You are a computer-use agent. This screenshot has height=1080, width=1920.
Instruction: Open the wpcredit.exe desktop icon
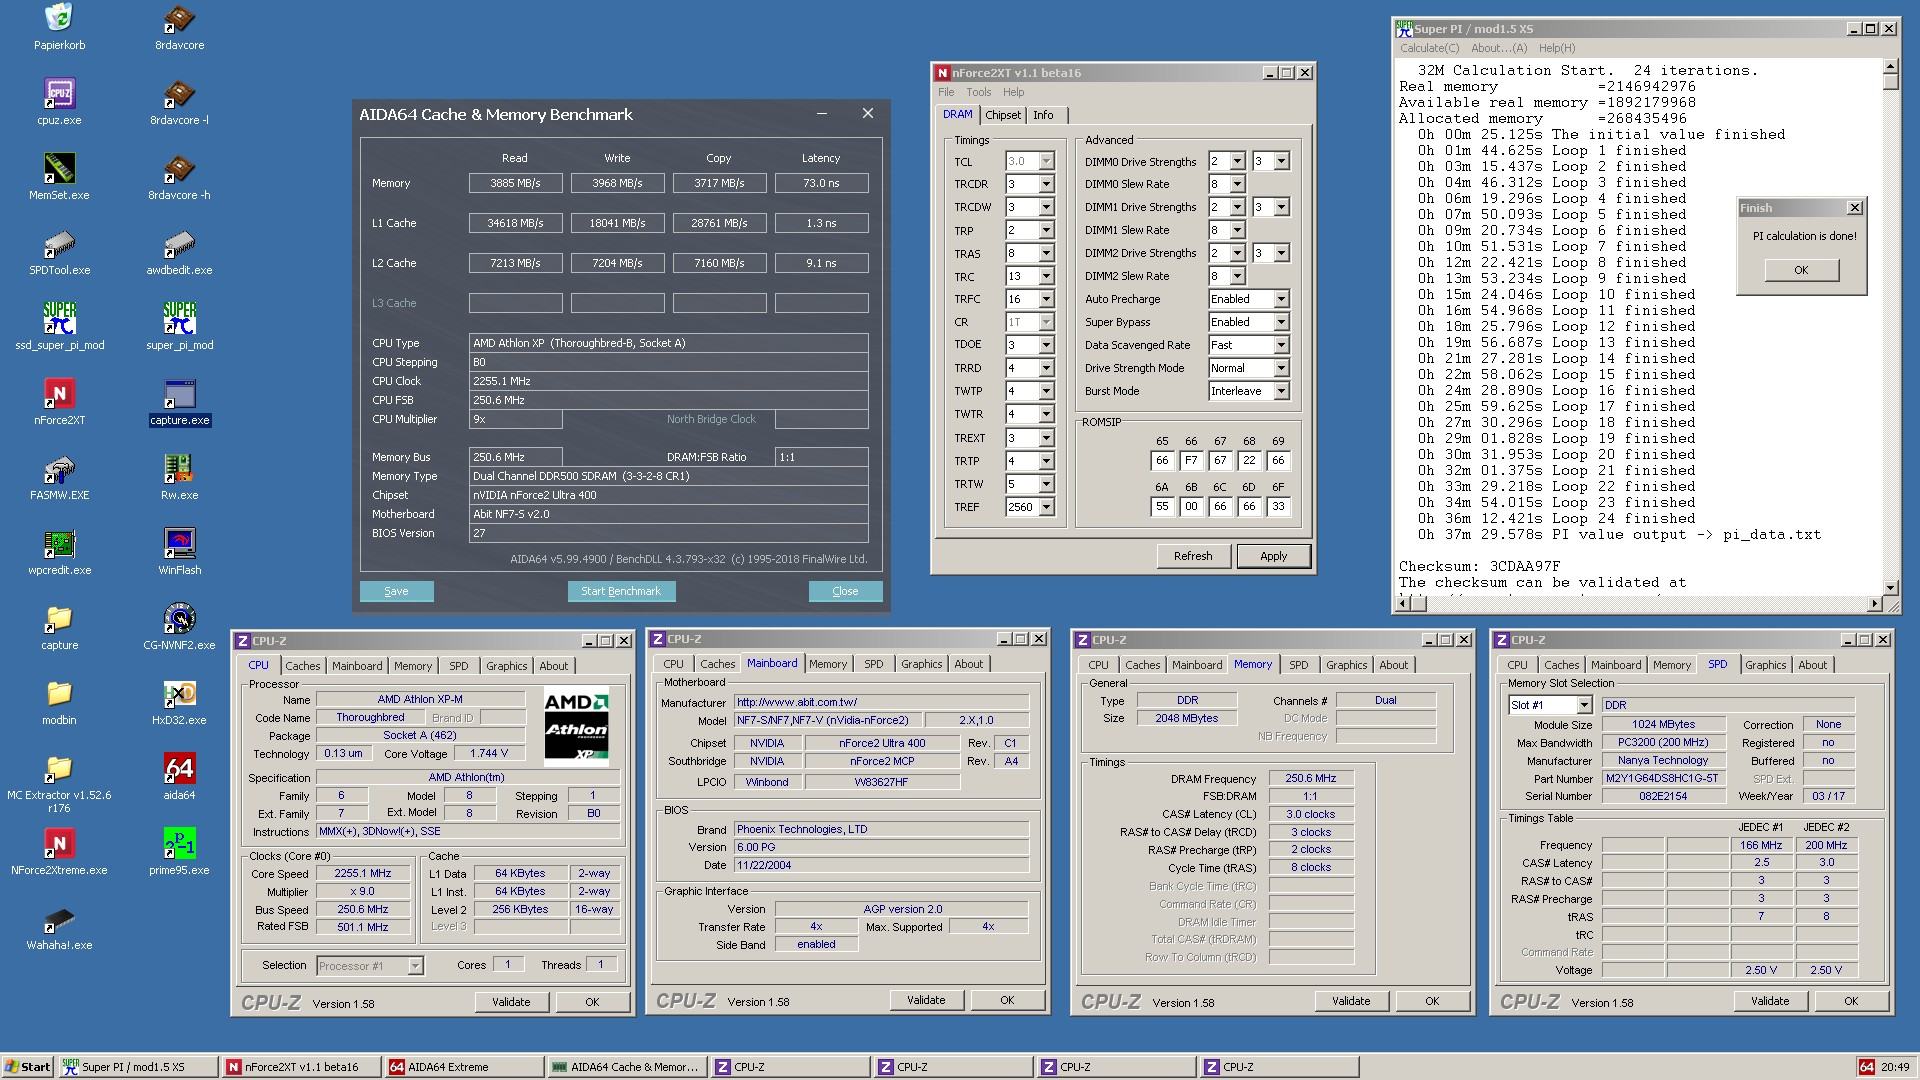(59, 552)
